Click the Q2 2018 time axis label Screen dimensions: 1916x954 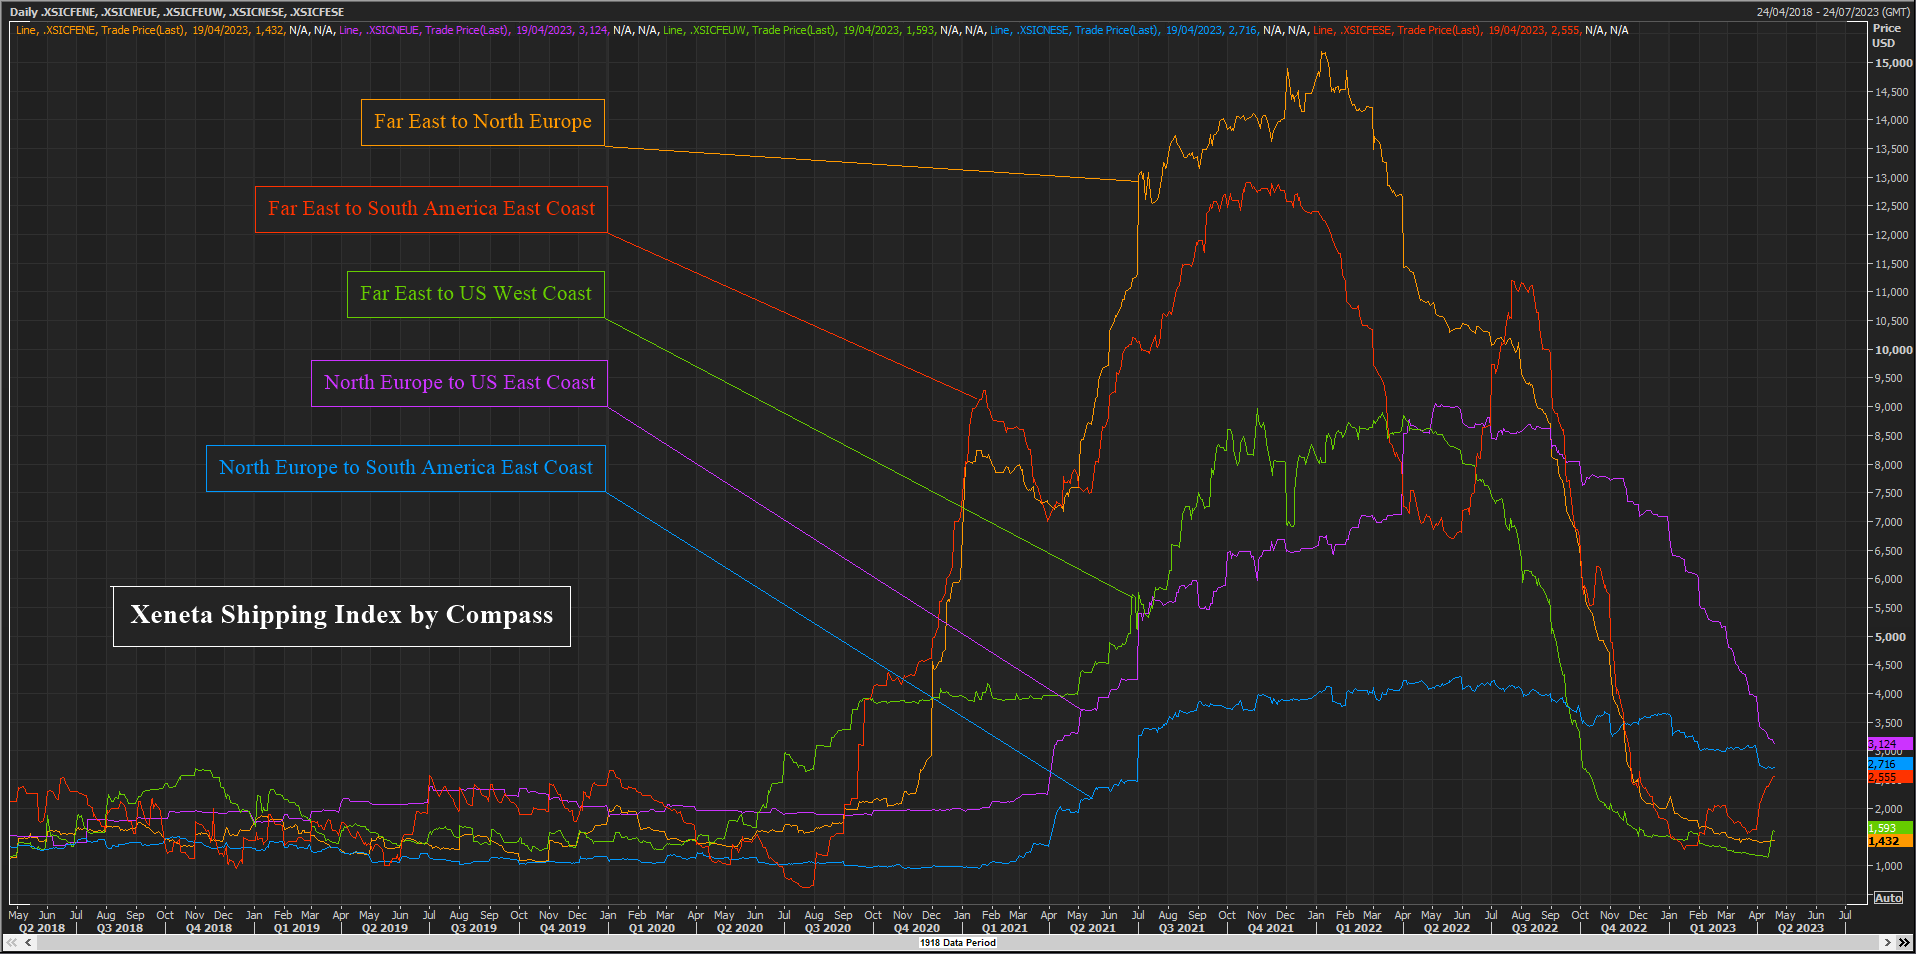click(42, 928)
